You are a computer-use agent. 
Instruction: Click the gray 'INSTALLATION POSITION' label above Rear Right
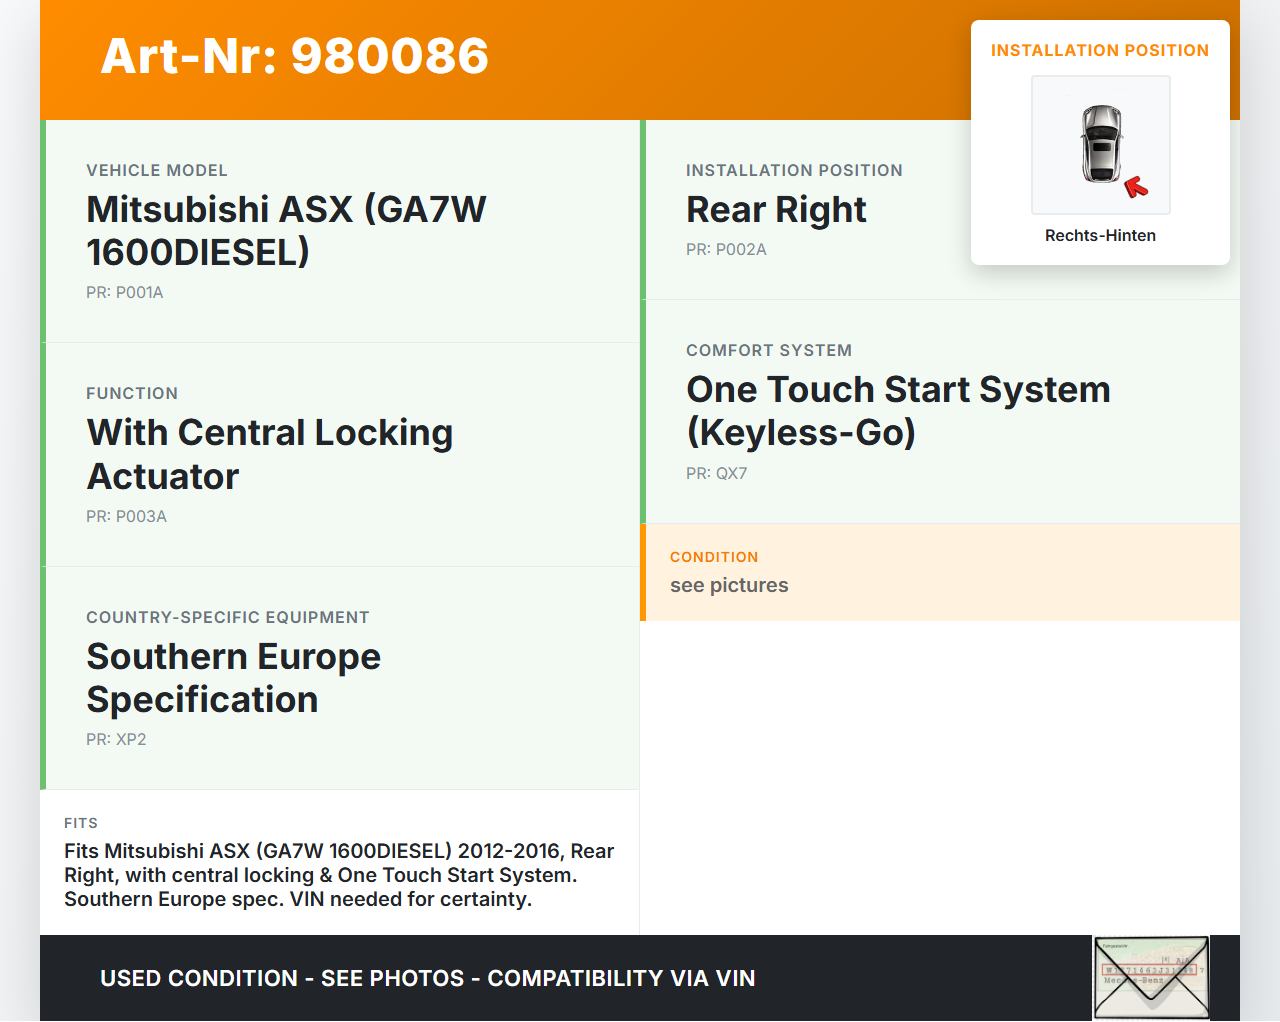point(794,170)
